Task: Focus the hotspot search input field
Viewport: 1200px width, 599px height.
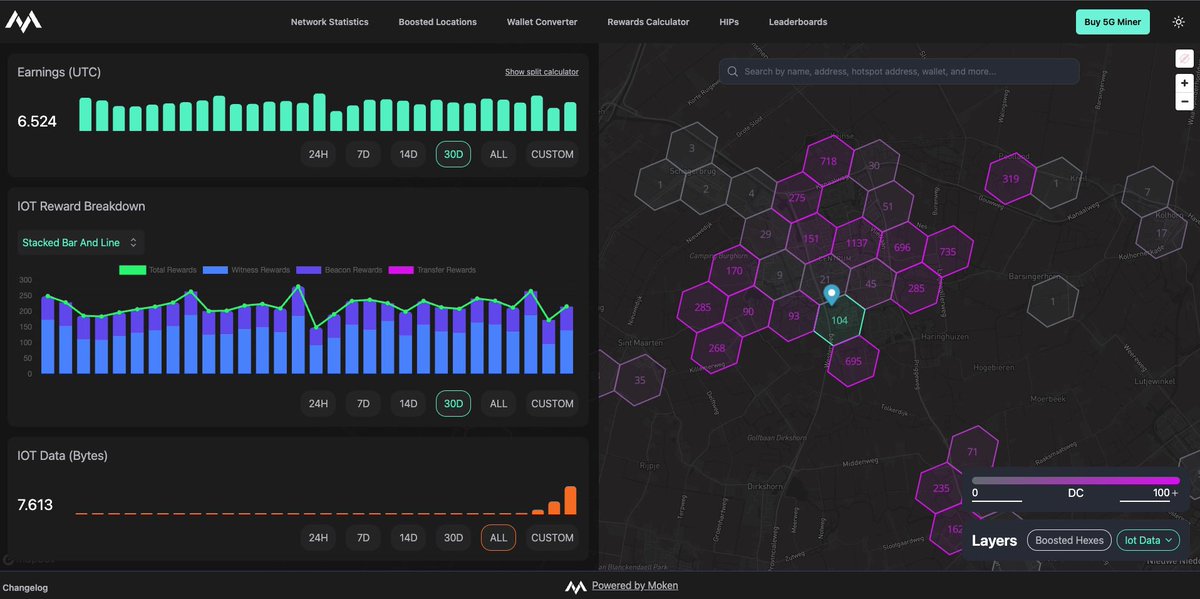Action: click(x=899, y=72)
